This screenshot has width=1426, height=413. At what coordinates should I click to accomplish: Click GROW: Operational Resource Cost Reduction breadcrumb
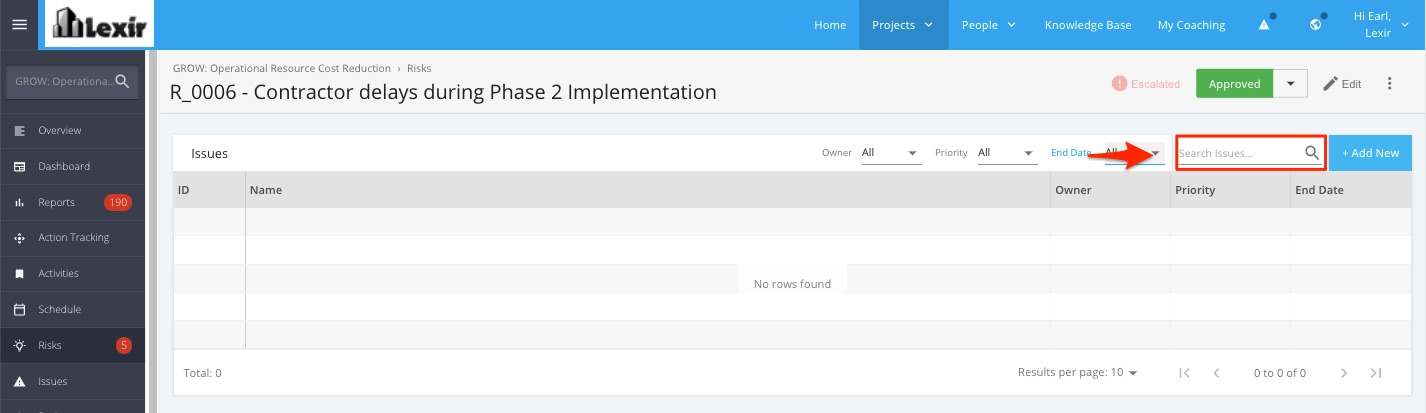281,69
